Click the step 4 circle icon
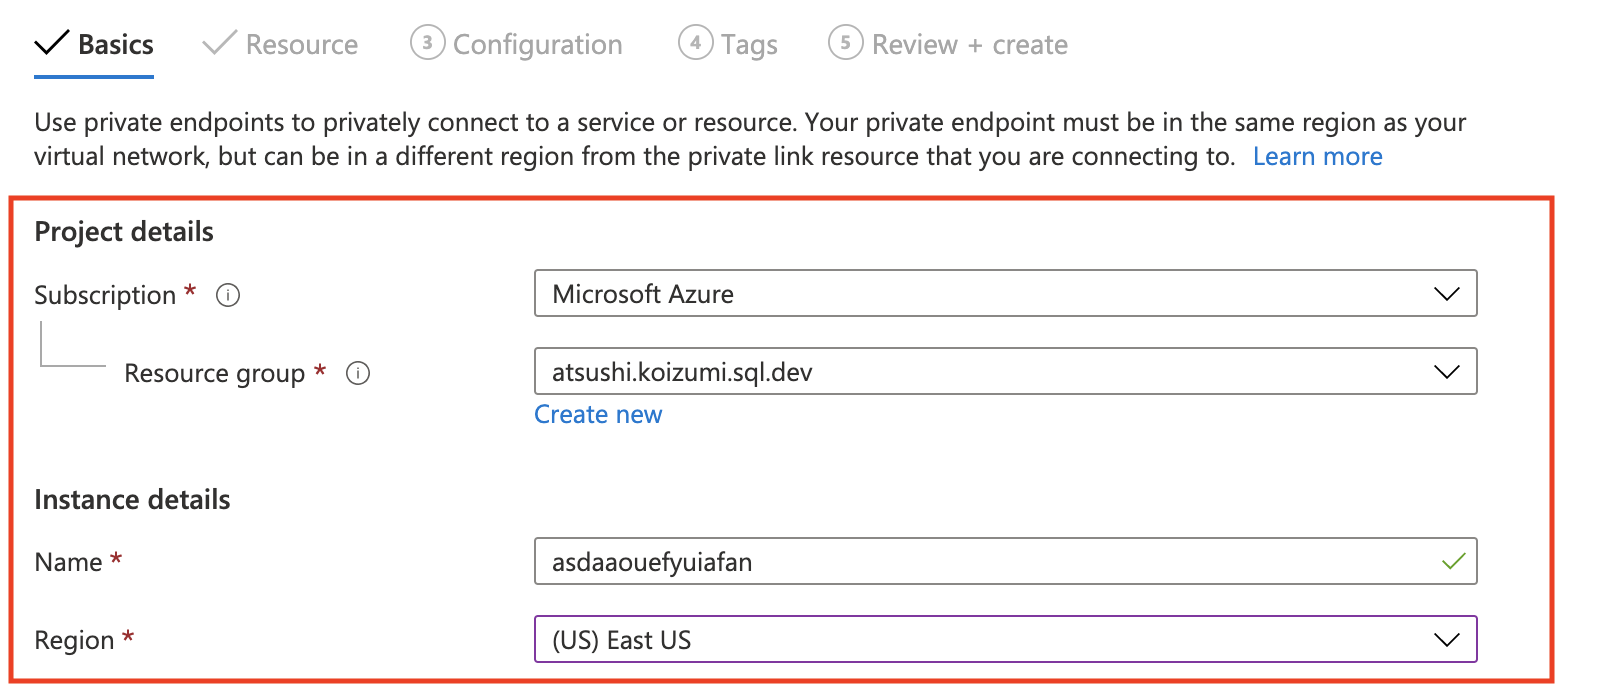Image resolution: width=1614 pixels, height=695 pixels. click(x=695, y=43)
